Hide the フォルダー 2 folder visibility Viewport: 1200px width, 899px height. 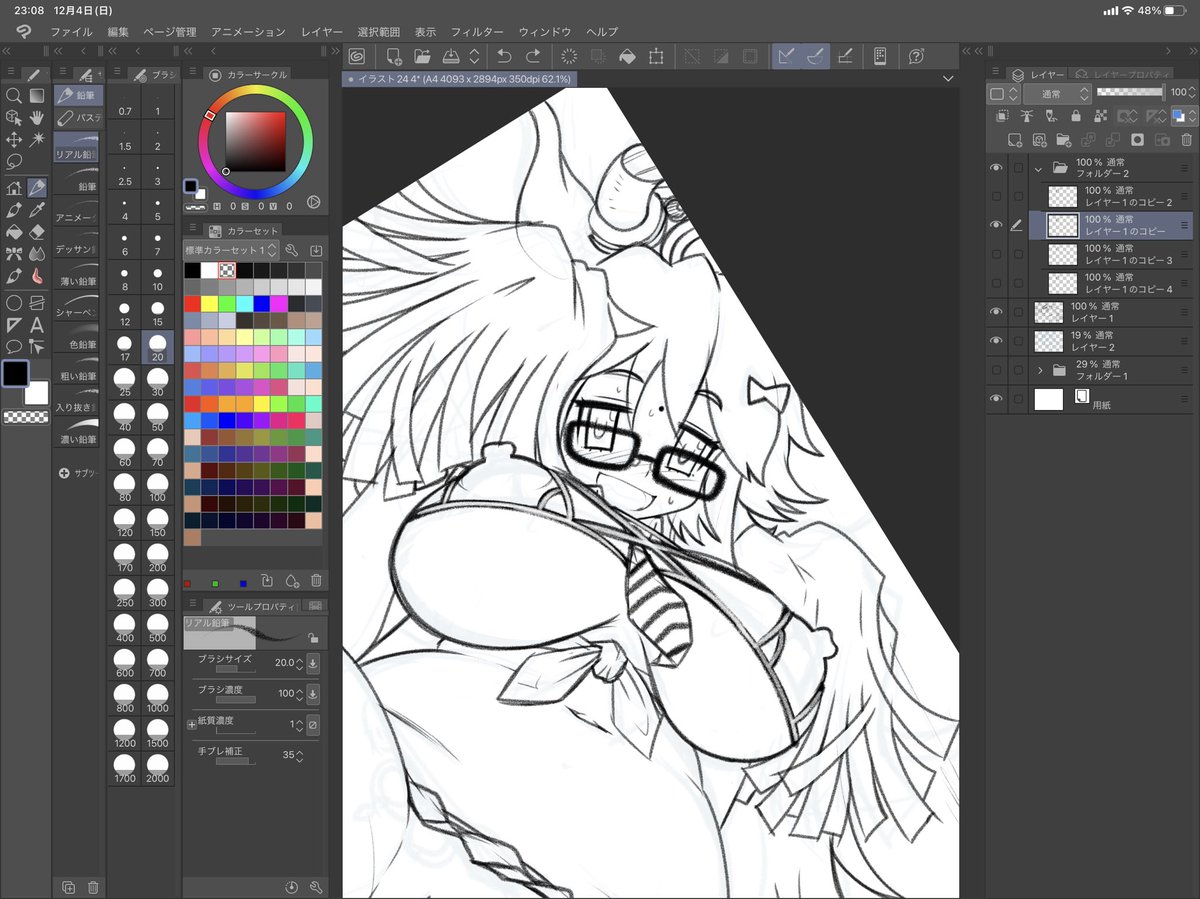coord(996,167)
